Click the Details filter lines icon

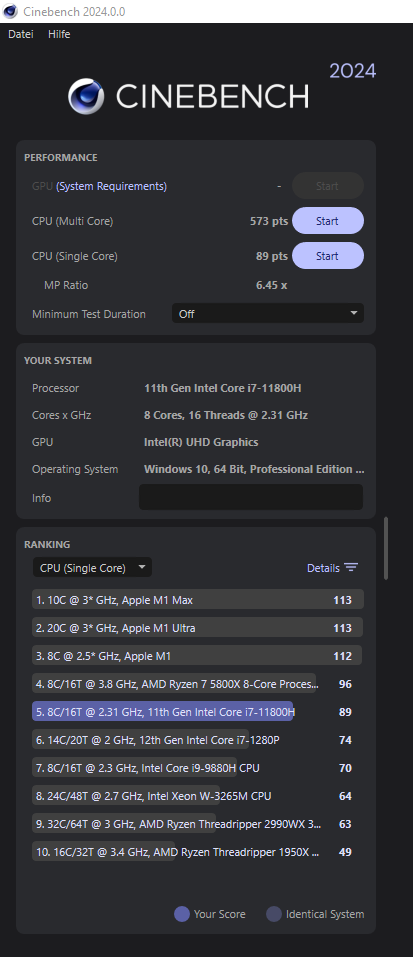[x=350, y=568]
